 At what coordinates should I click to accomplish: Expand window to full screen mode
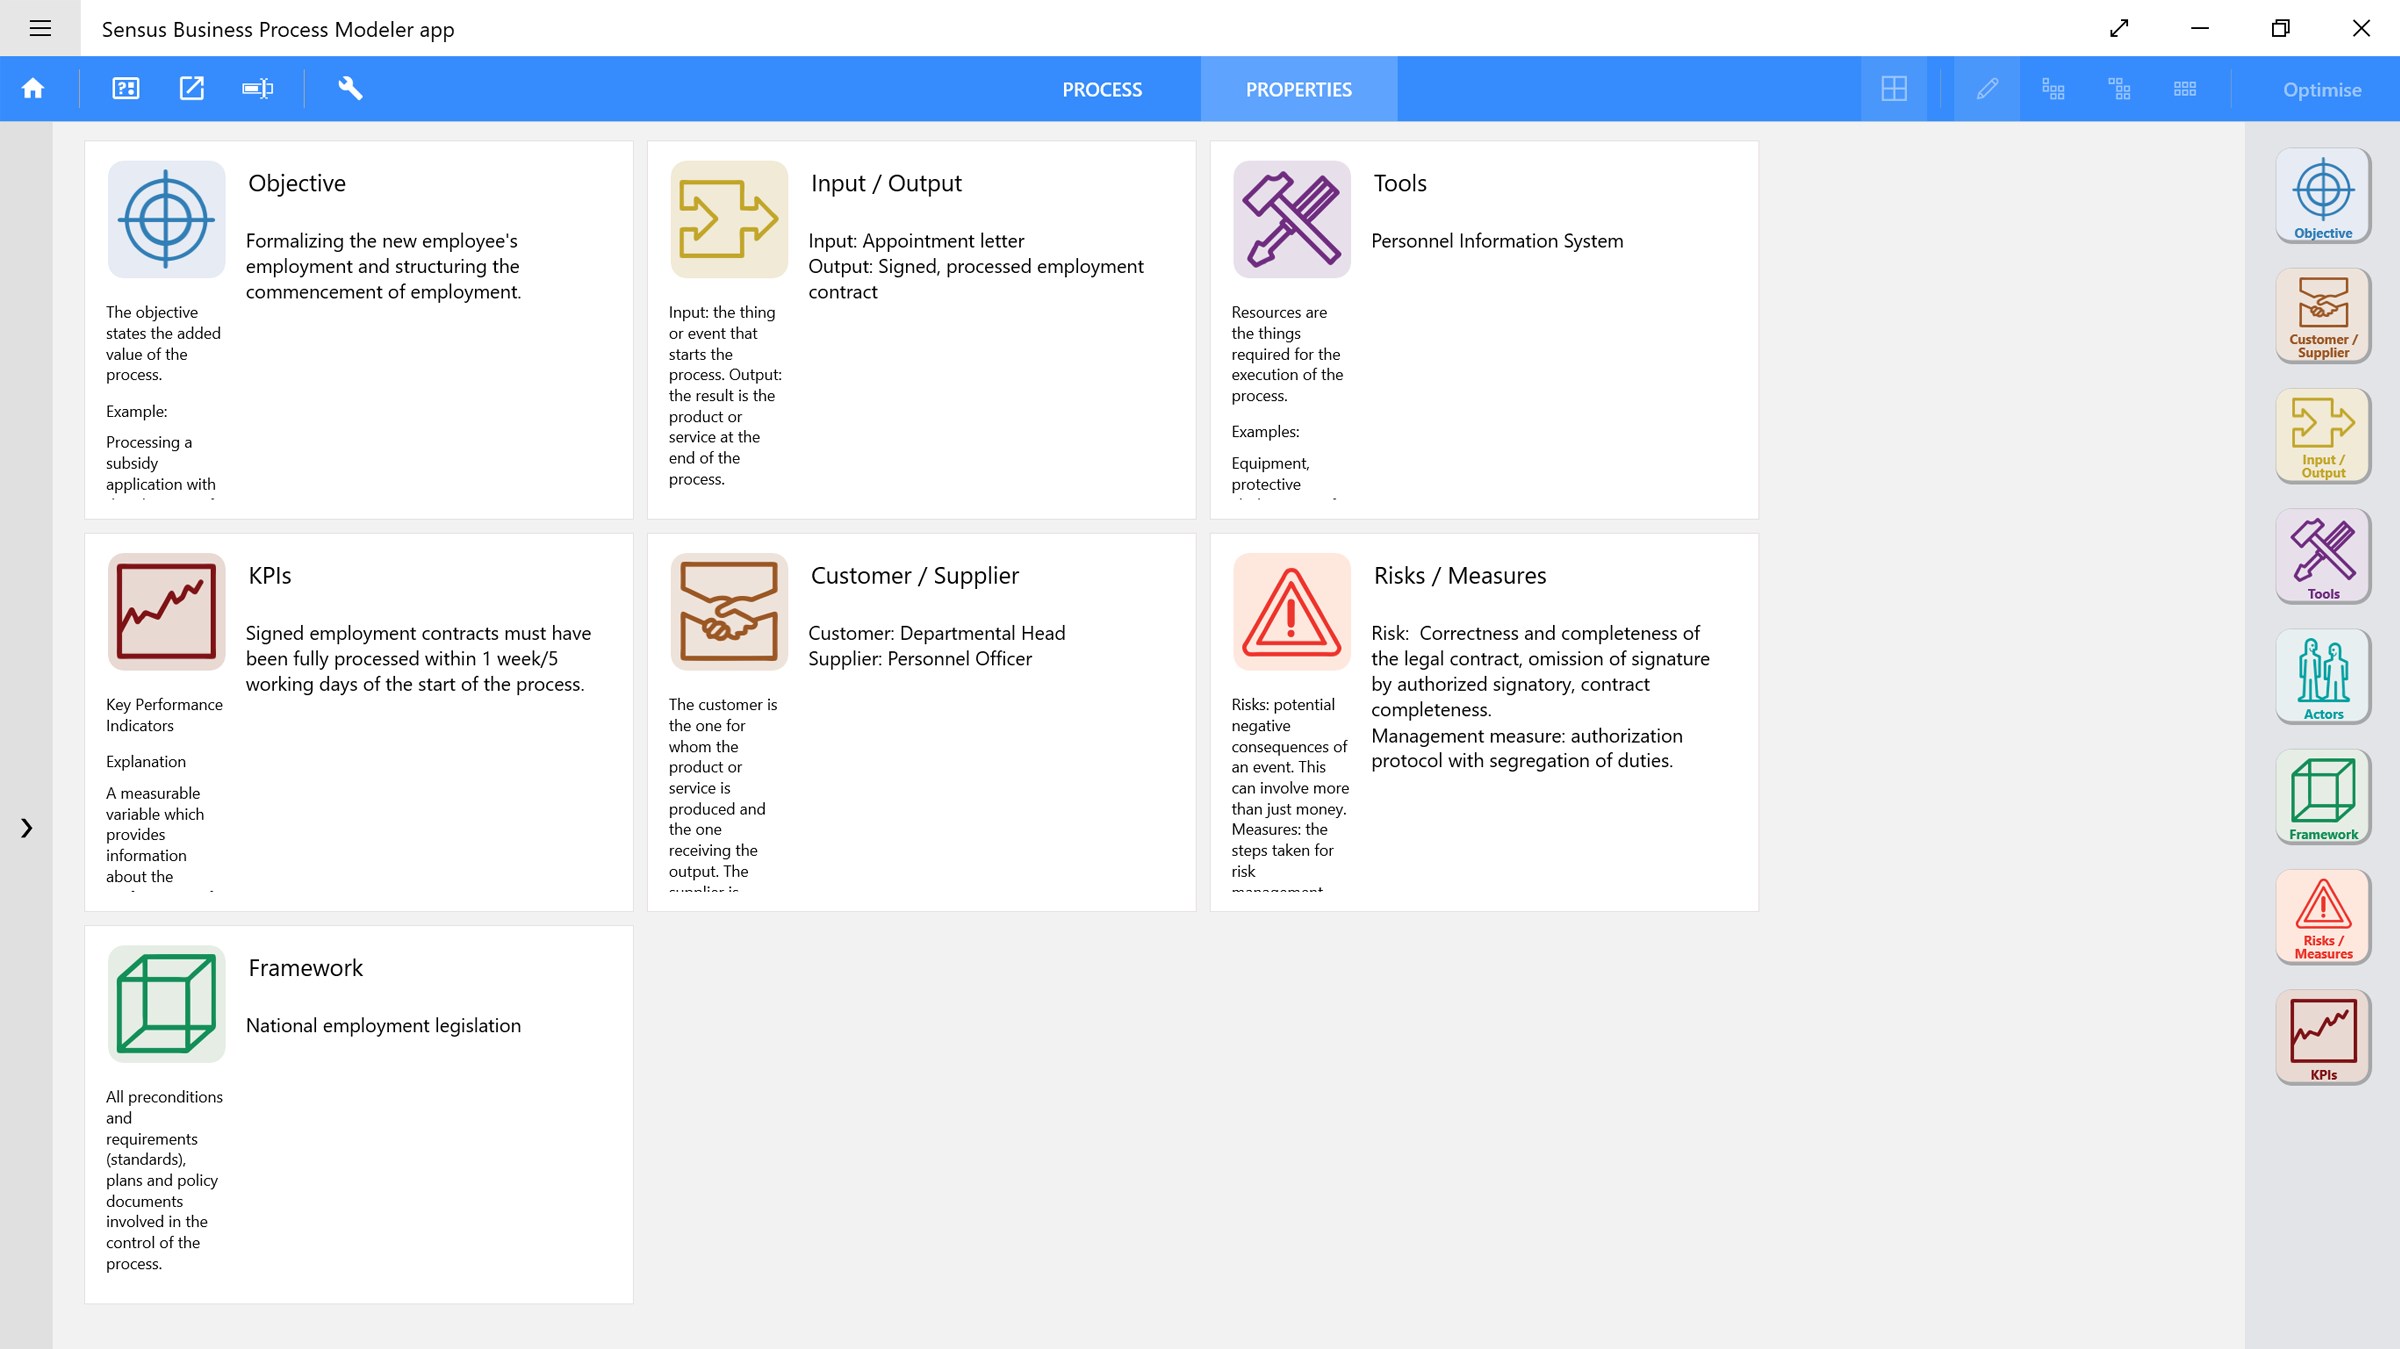click(2119, 28)
